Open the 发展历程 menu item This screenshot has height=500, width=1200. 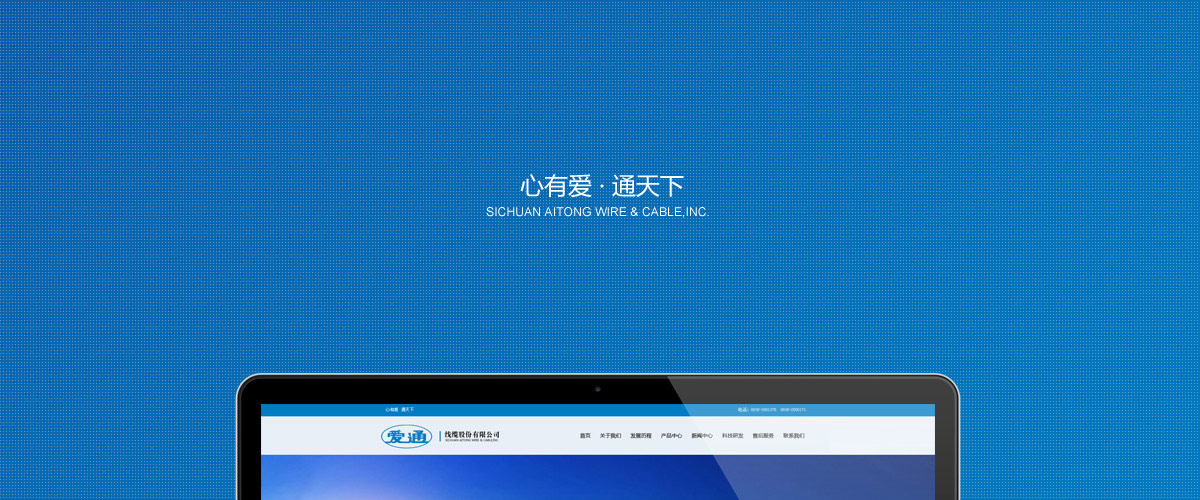coord(641,436)
